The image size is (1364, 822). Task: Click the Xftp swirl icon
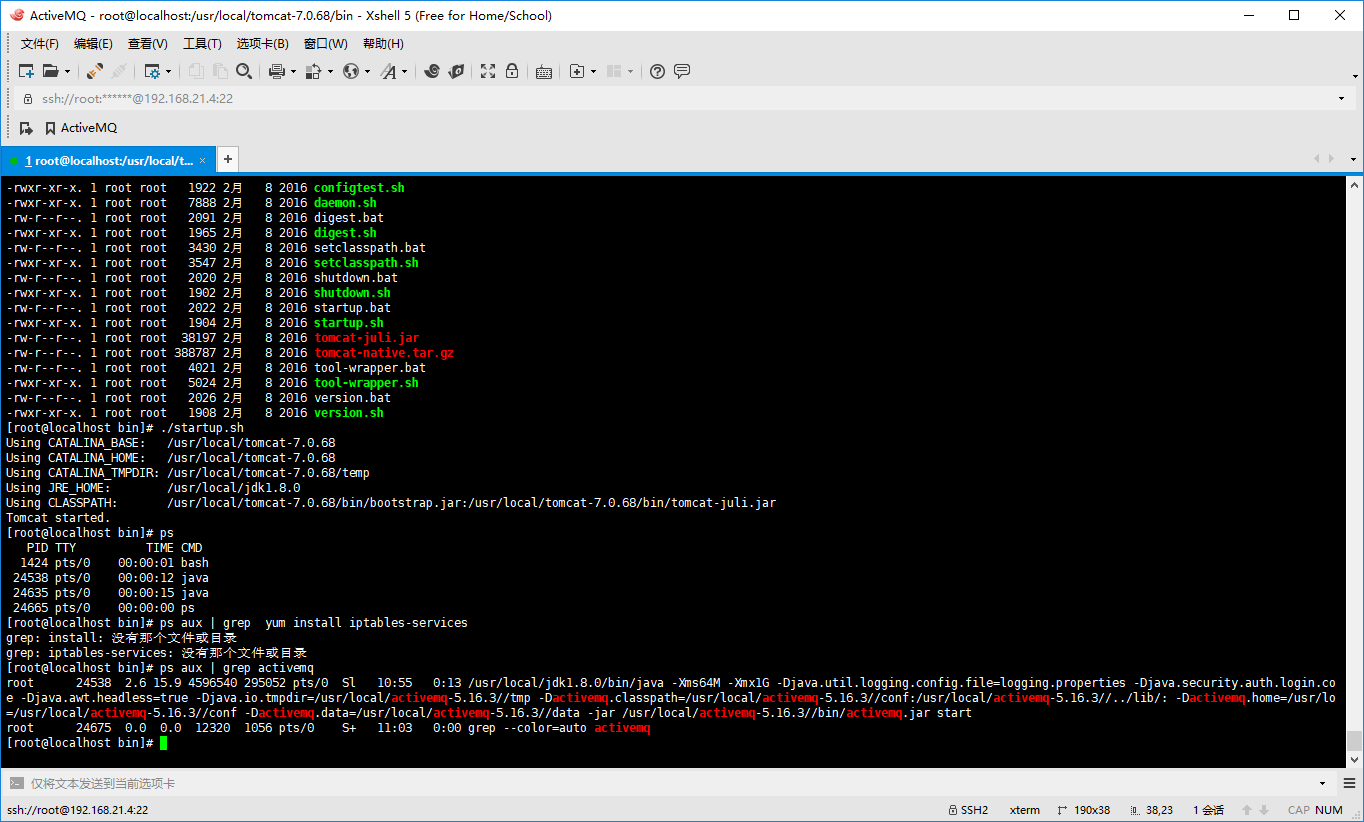click(432, 71)
